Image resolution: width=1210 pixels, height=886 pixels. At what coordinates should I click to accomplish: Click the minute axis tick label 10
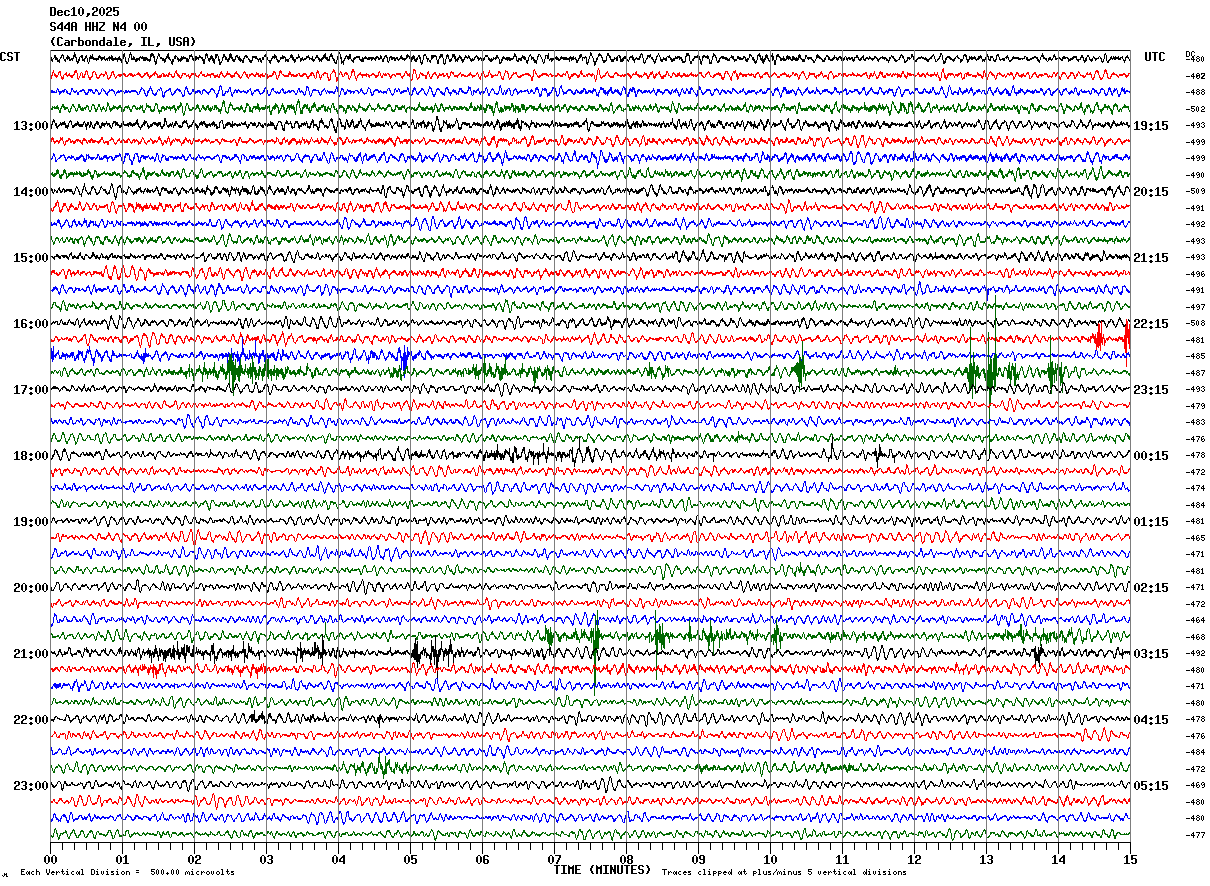click(770, 858)
